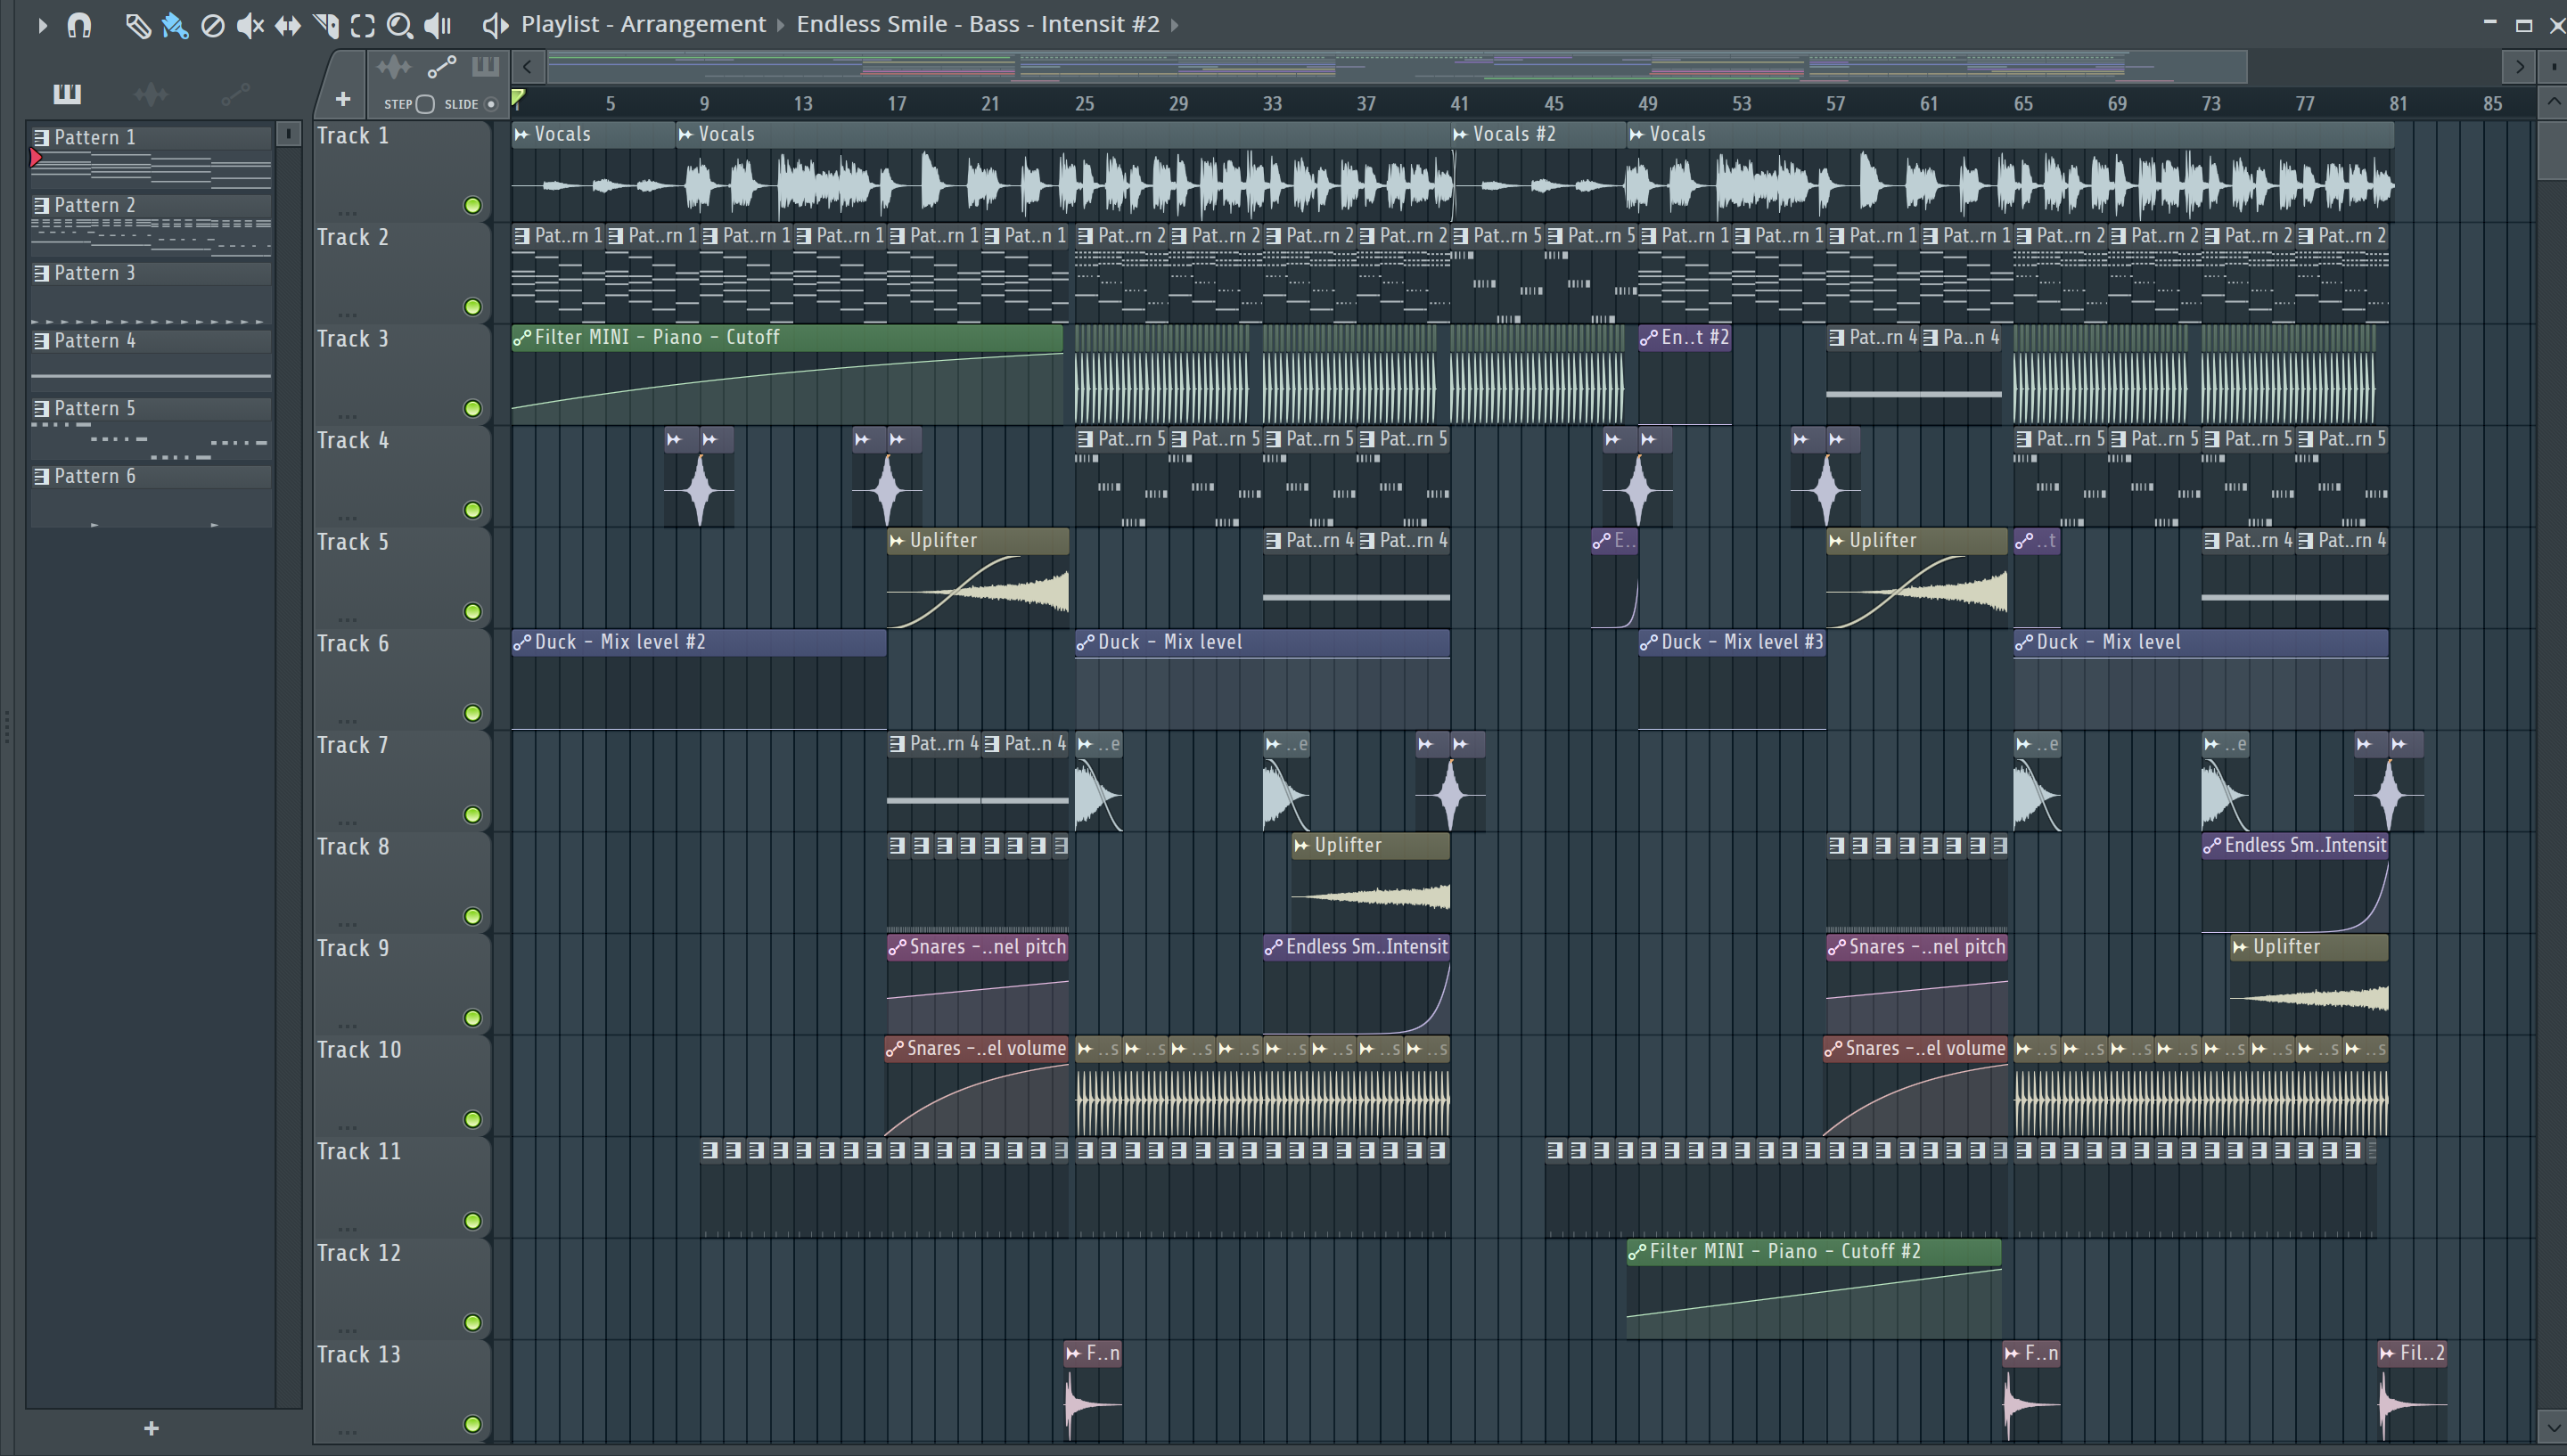This screenshot has height=1456, width=2567.
Task: Open the playlist options menu arrow
Action: pyautogui.click(x=42, y=25)
